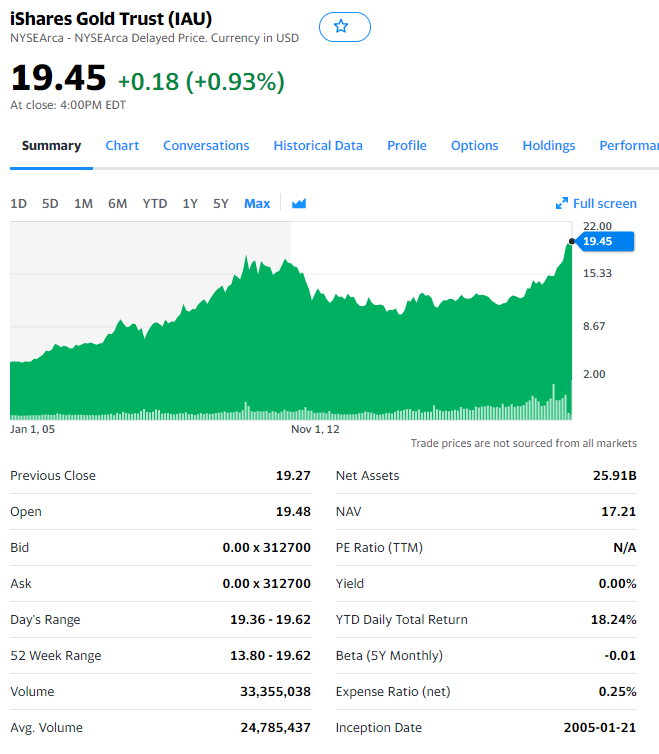Click the YTD Daily Total Return value 18.24%
659x754 pixels.
coord(614,620)
